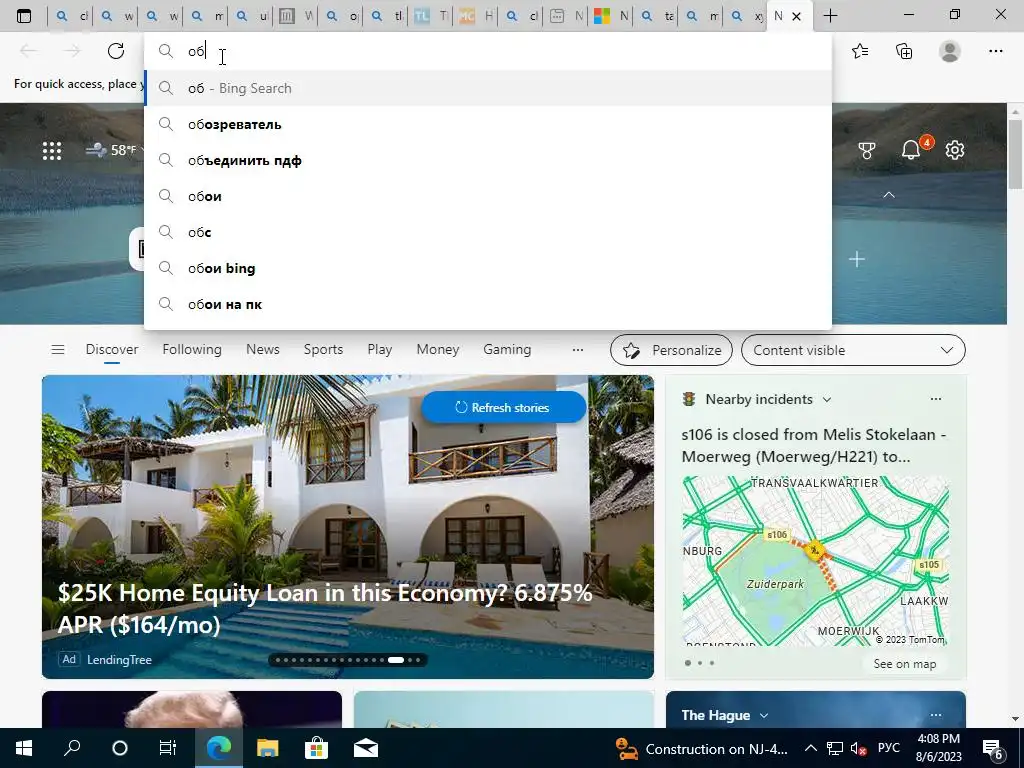Open the tab actions menu icon

pyautogui.click(x=24, y=16)
